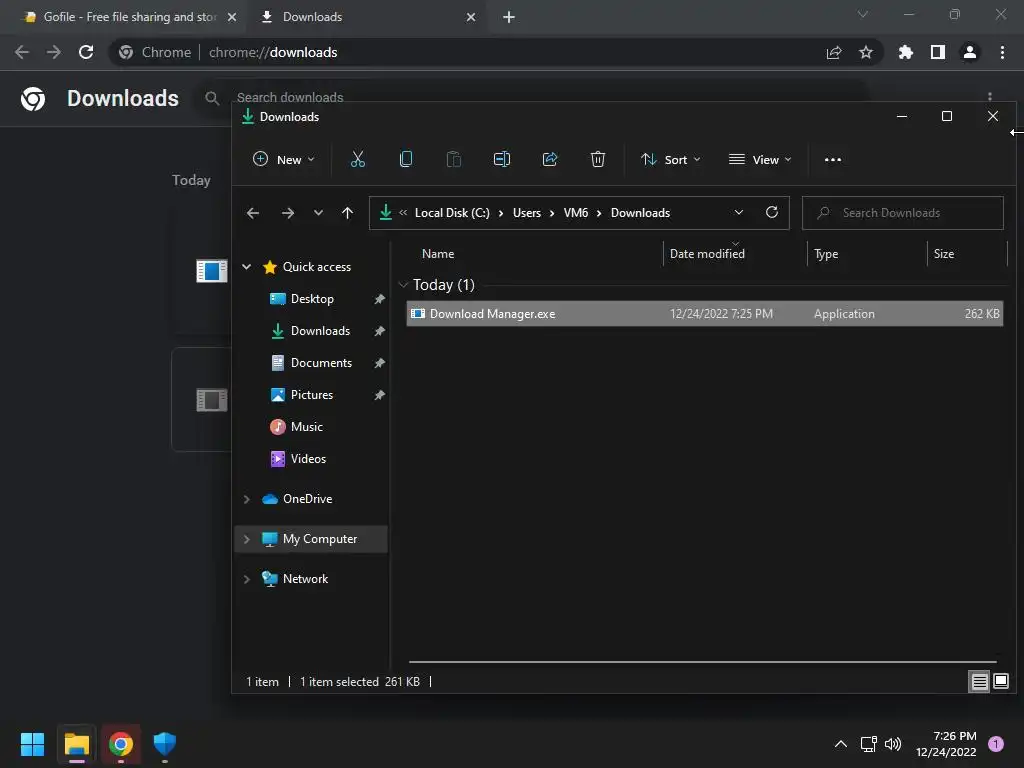
Task: Go back in File Explorer navigation
Action: point(253,213)
